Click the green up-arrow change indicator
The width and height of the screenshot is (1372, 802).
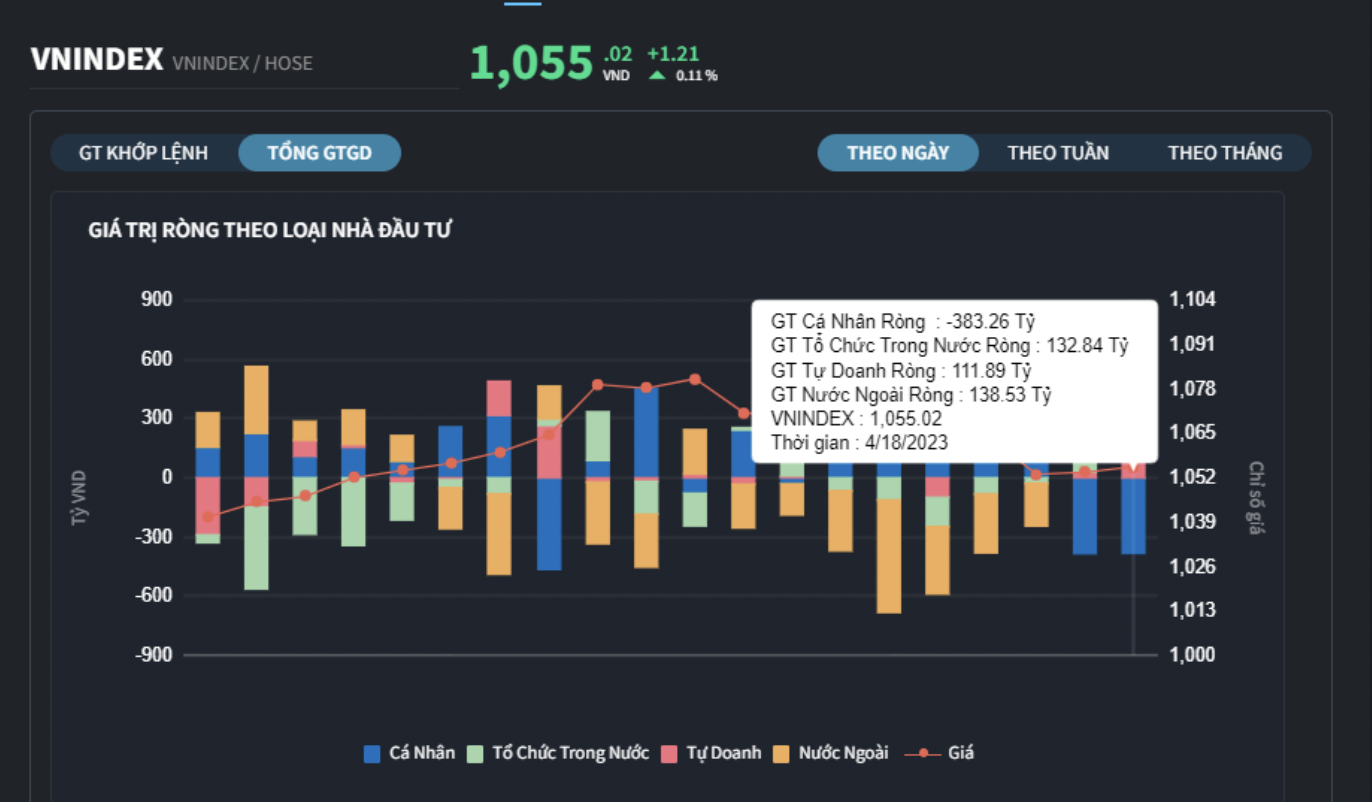(x=657, y=75)
